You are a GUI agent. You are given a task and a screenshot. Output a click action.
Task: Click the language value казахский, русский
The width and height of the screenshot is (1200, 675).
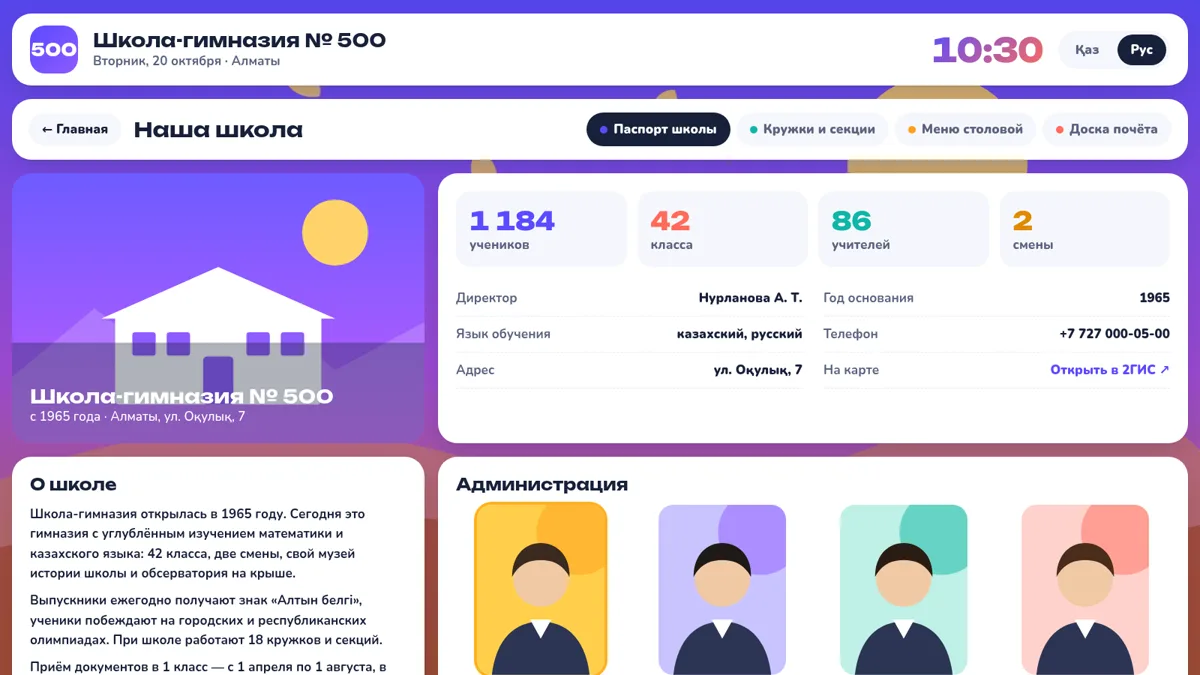pyautogui.click(x=740, y=334)
